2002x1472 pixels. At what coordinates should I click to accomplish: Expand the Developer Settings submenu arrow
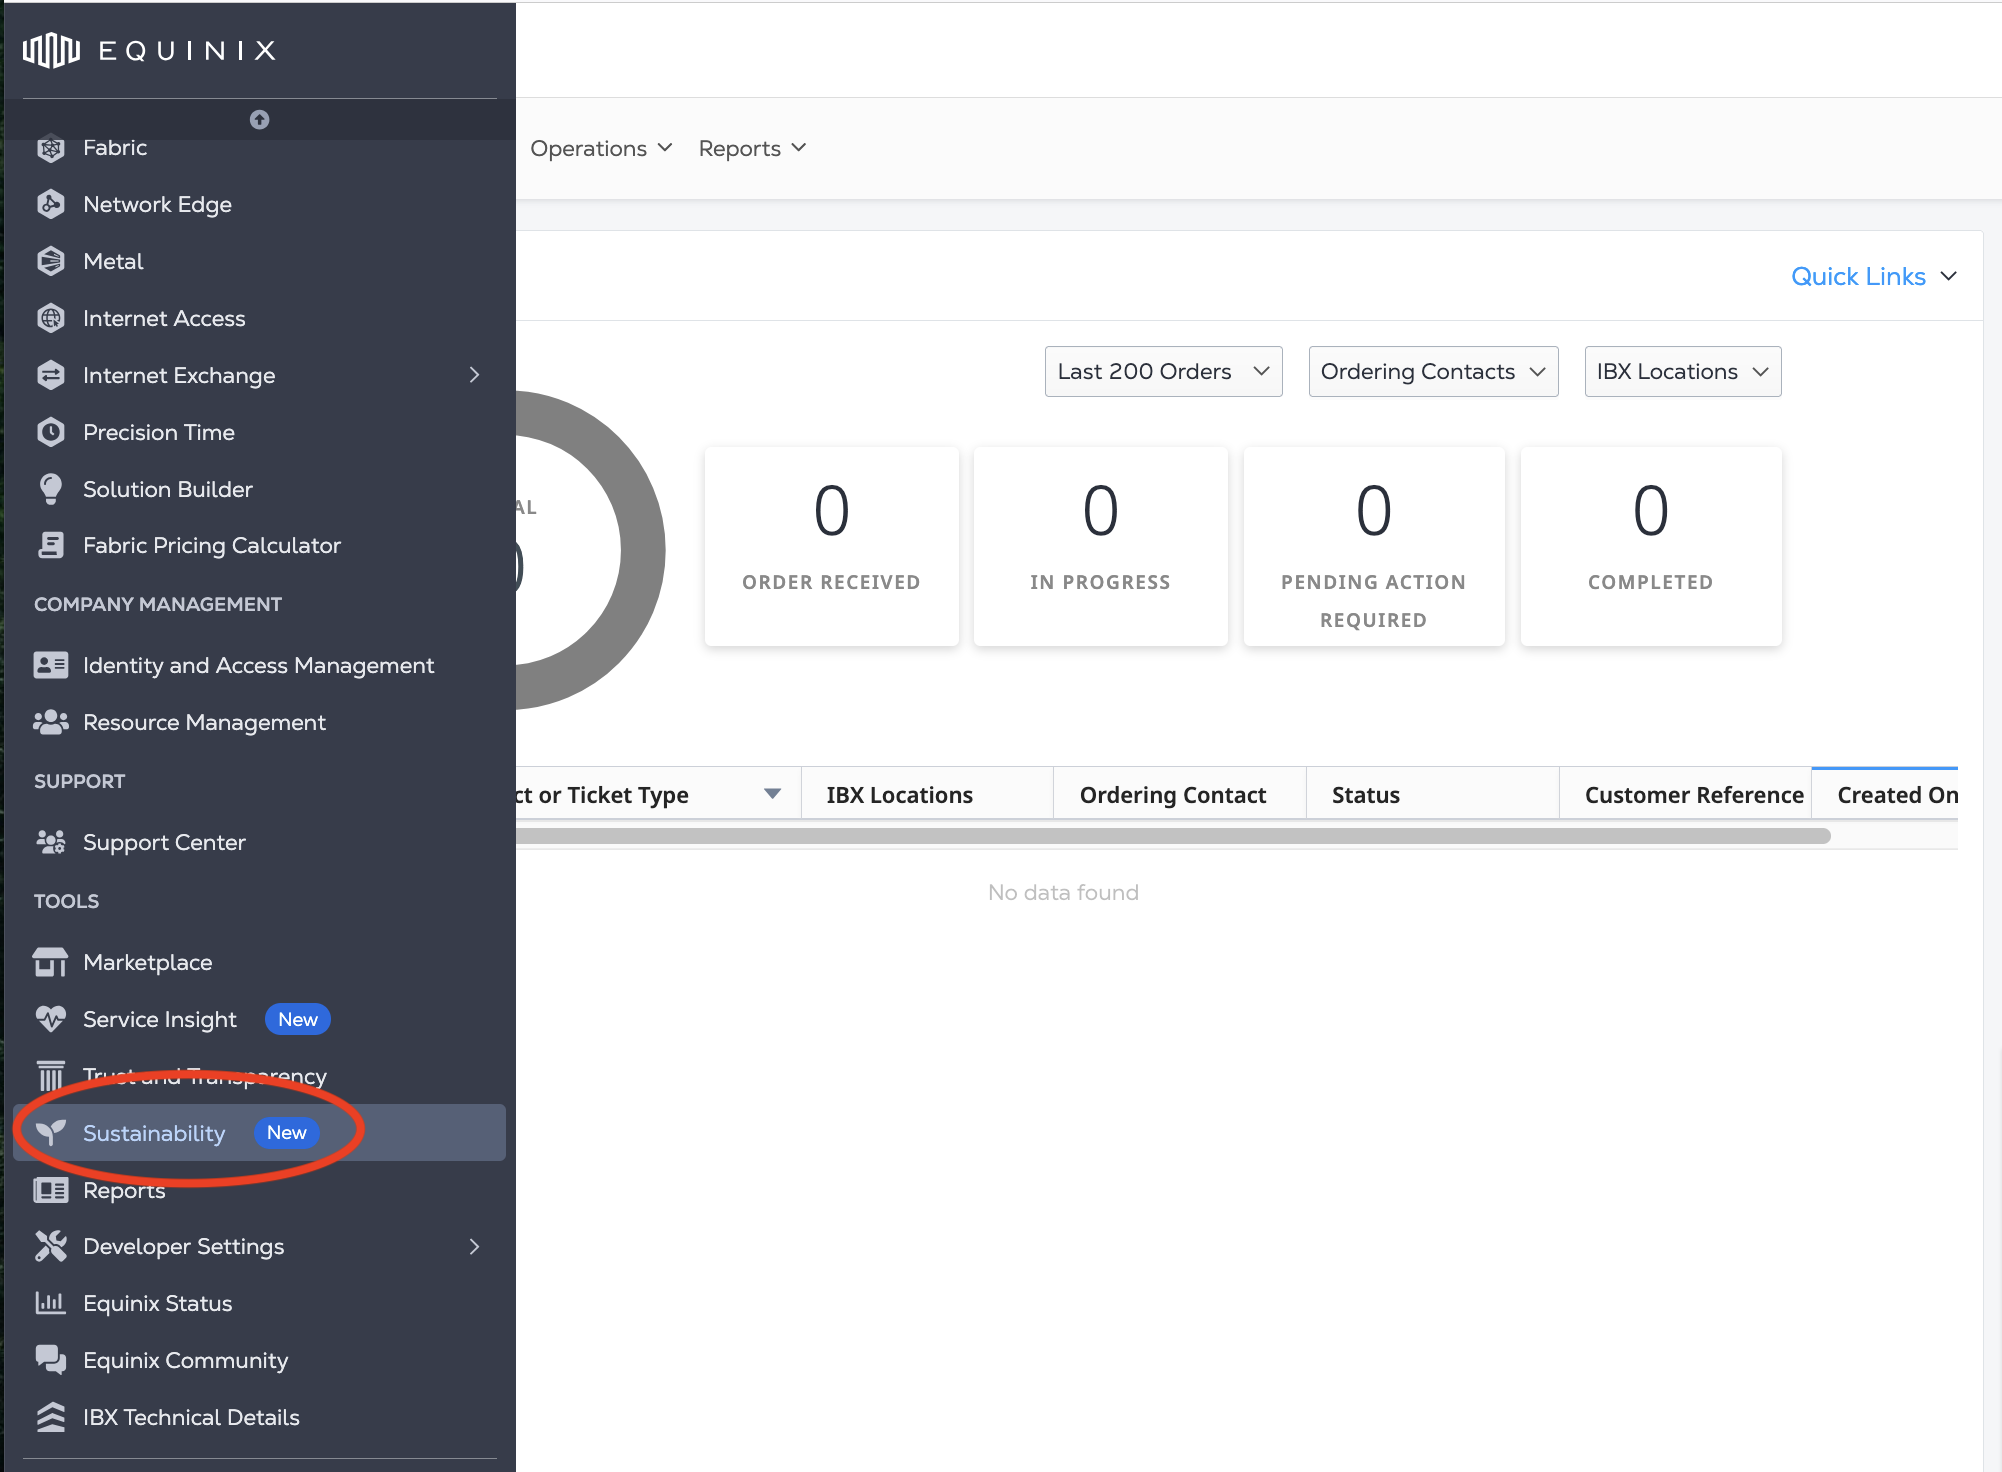point(475,1246)
